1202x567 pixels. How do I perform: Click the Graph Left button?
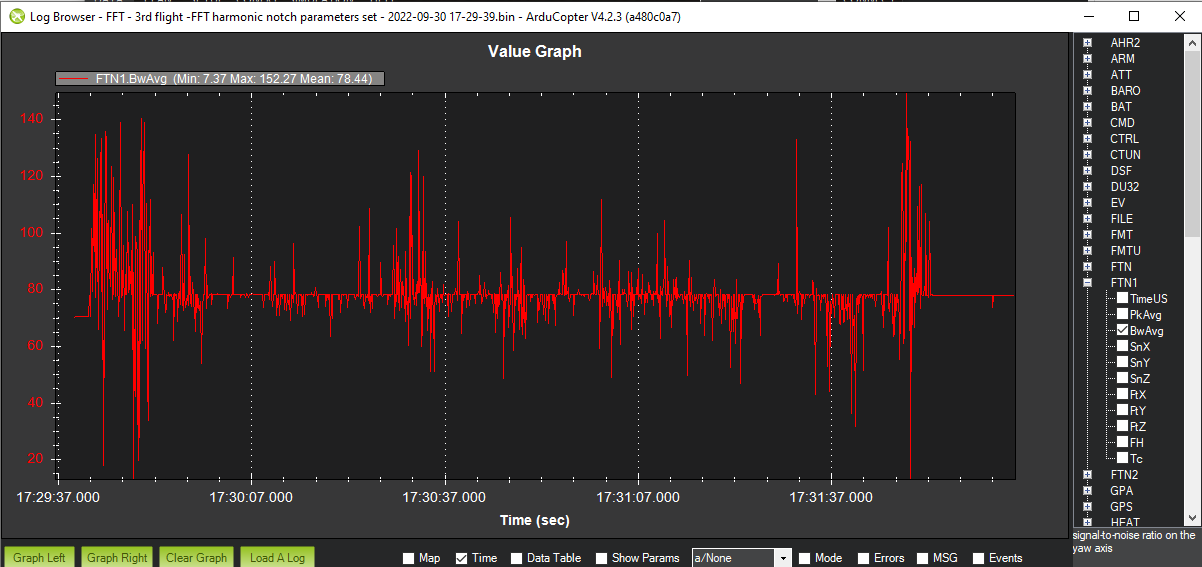pyautogui.click(x=39, y=558)
